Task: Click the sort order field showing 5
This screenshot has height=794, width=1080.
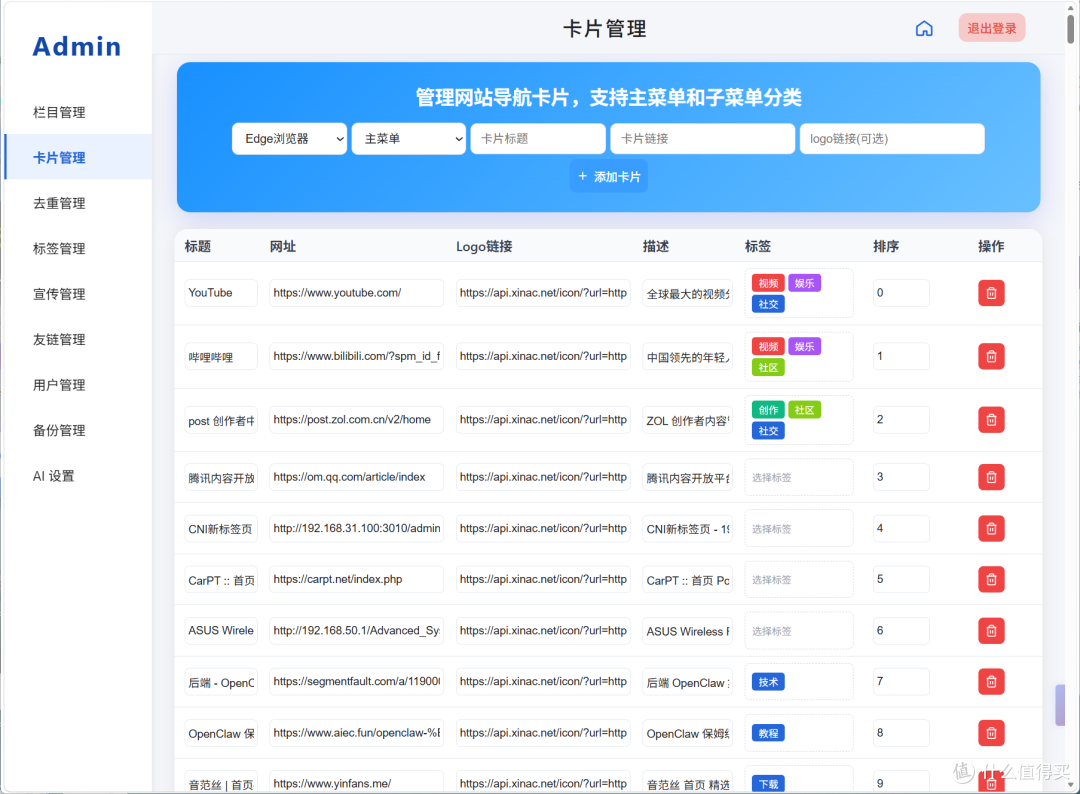Action: (x=902, y=579)
